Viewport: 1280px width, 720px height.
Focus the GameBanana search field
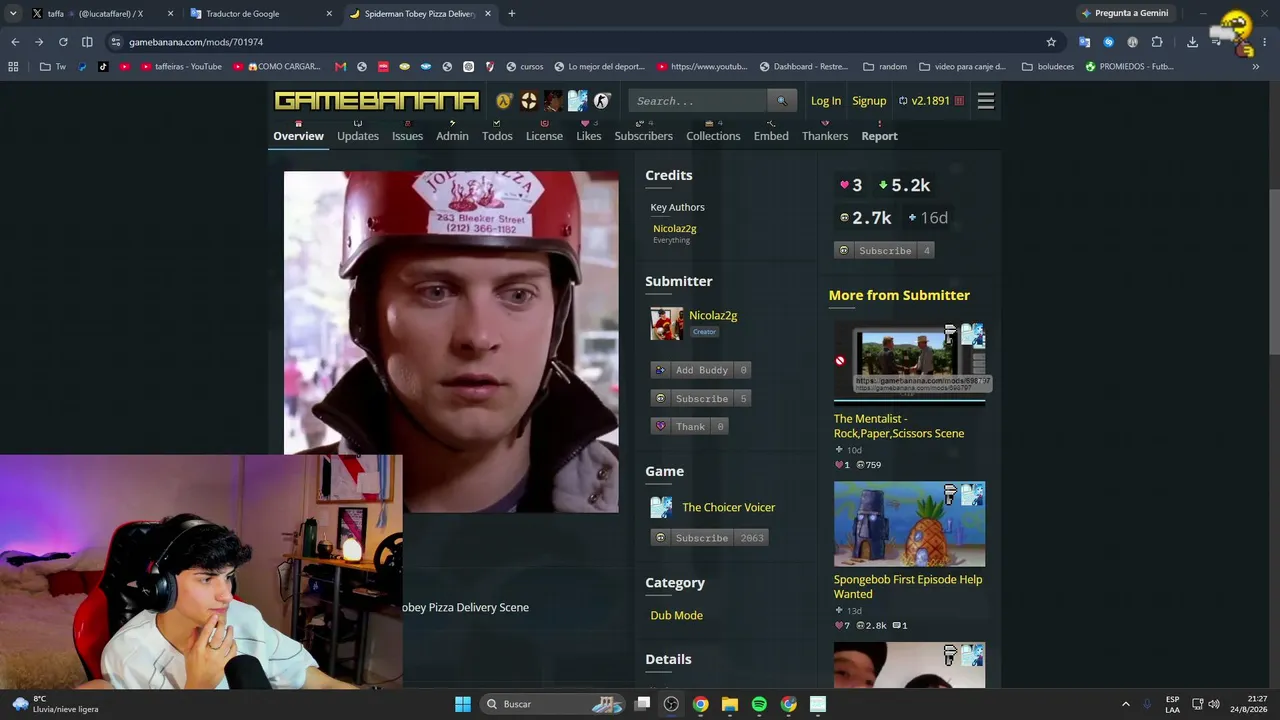pos(699,101)
